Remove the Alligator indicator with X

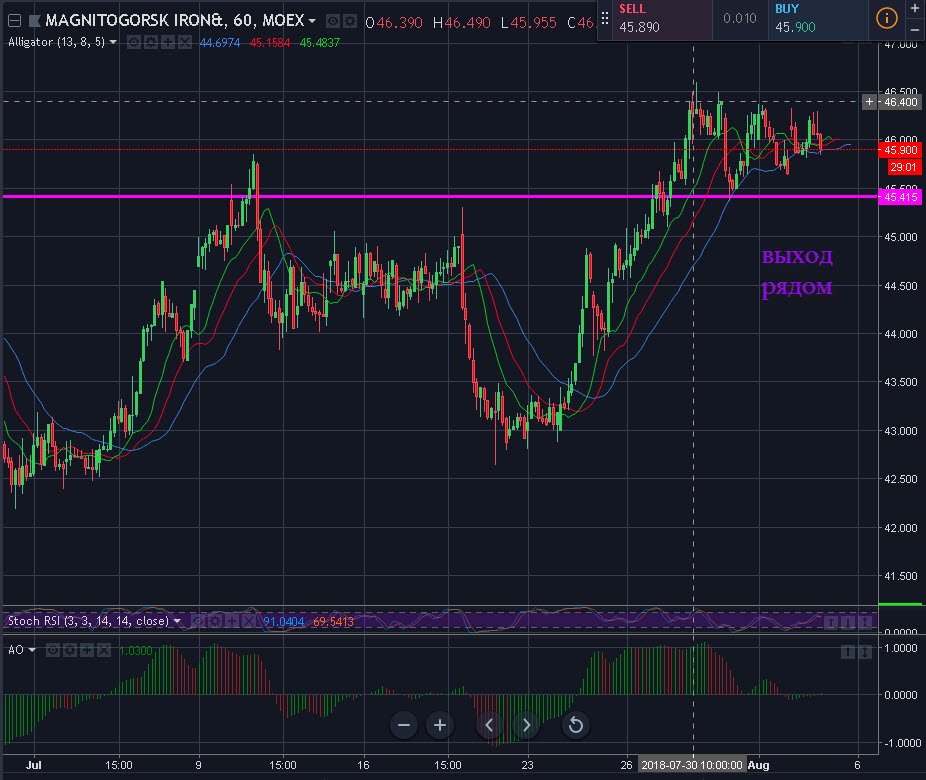(185, 43)
